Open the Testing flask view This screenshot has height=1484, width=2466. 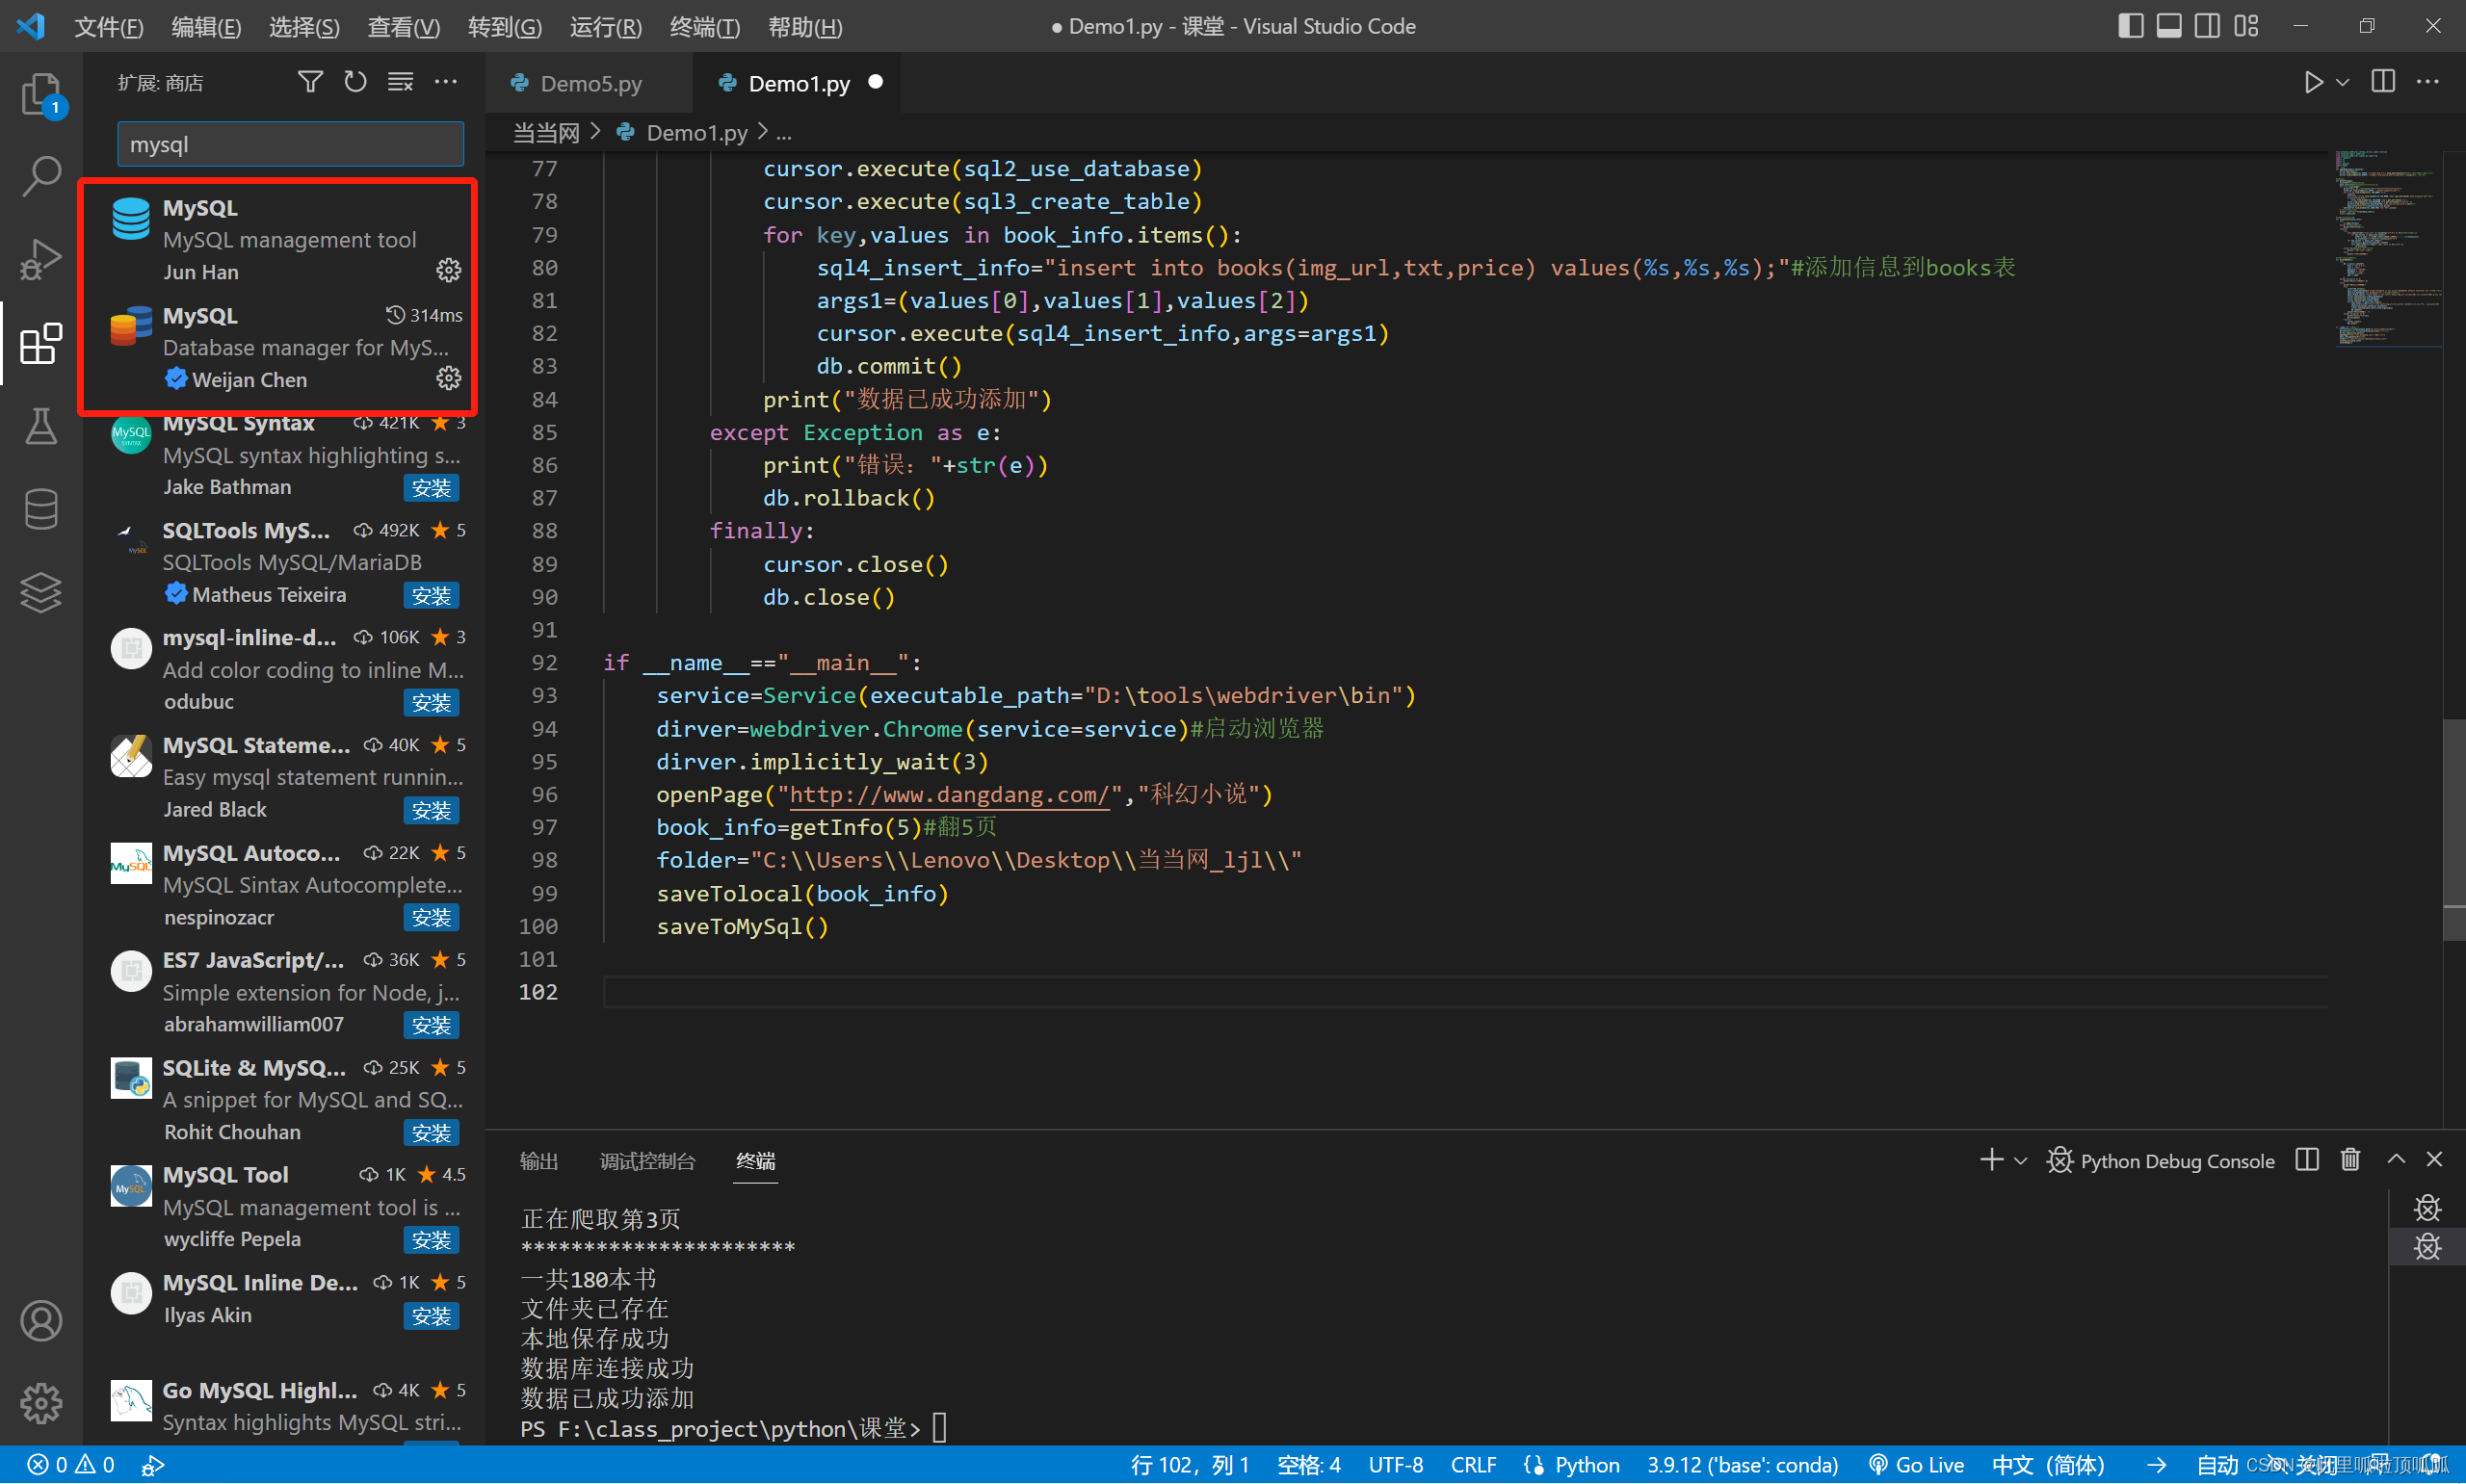pos(41,427)
